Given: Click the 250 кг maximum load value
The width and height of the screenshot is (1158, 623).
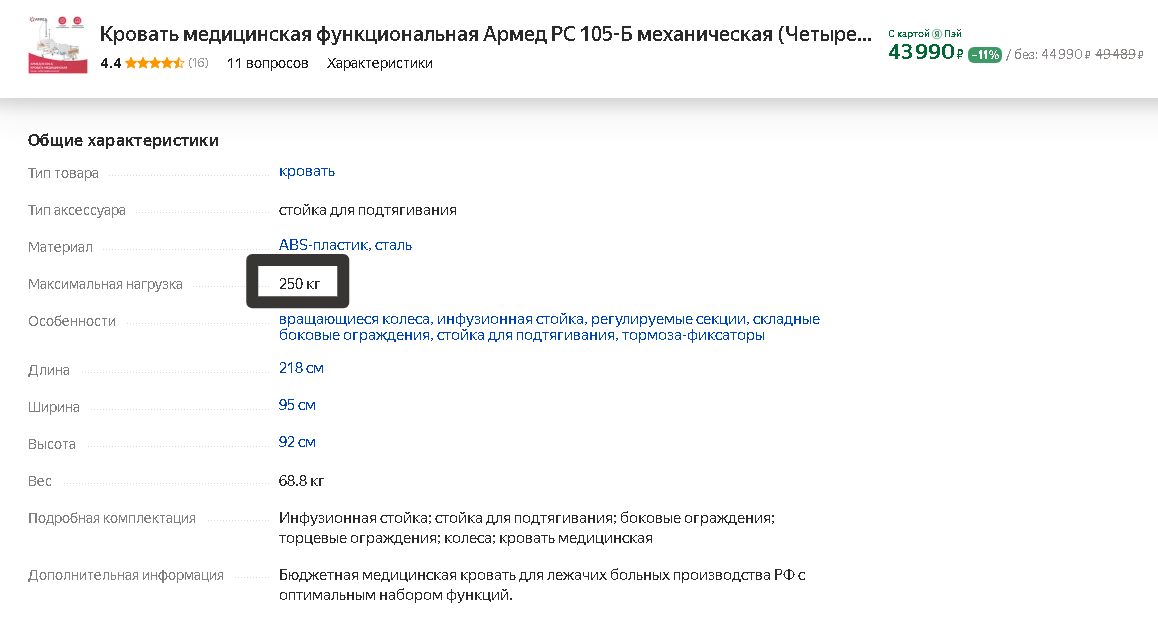Looking at the screenshot, I should [x=299, y=283].
